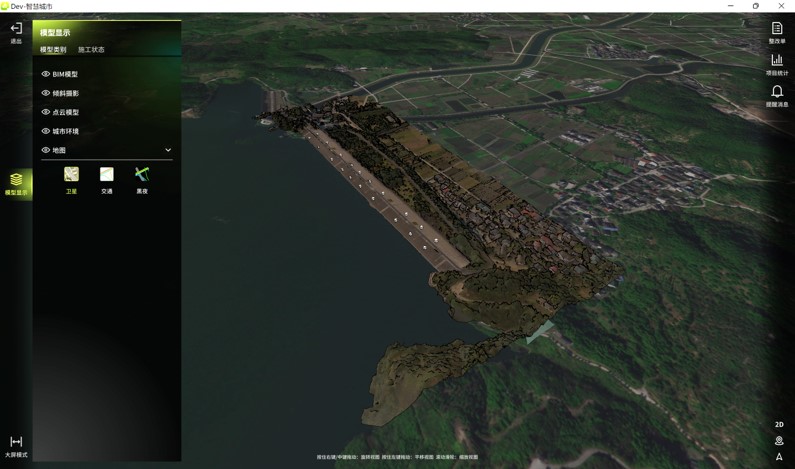Screen dimensions: 795x469
Task: Open 项目统计 bar chart icon
Action: point(777,61)
